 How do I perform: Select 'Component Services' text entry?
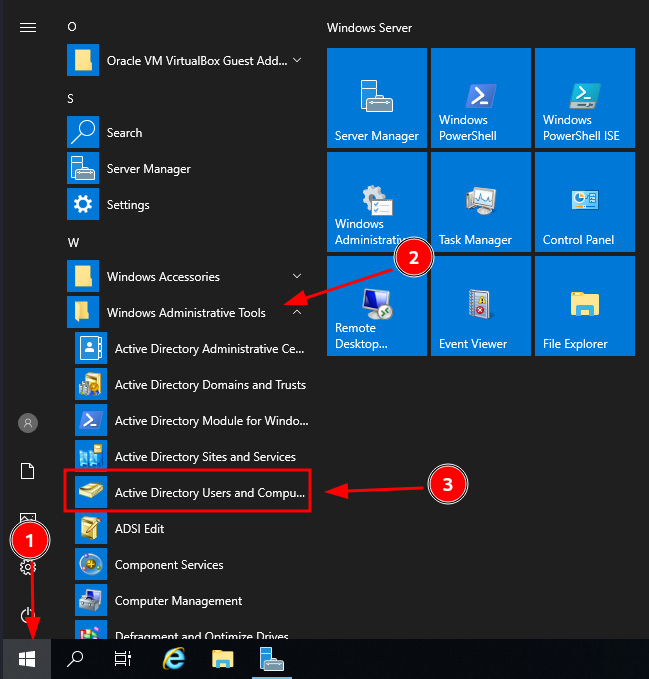pos(169,565)
